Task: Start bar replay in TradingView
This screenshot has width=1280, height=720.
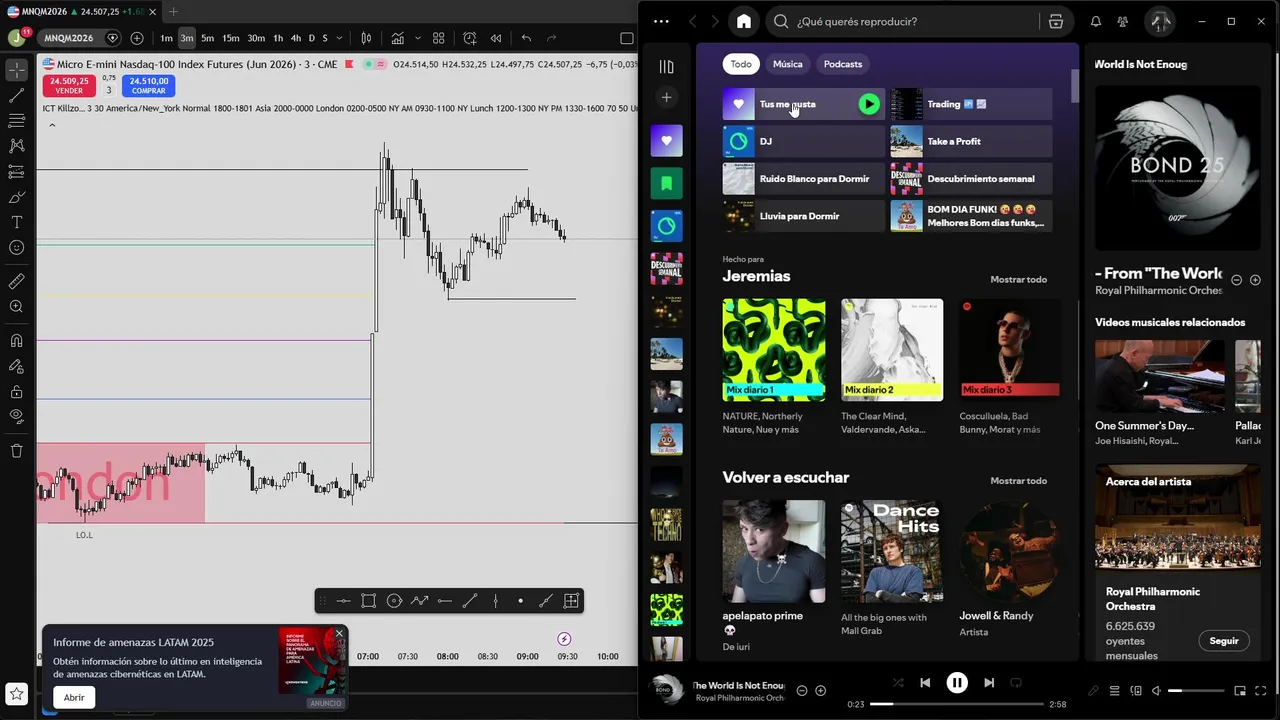Action: coord(495,38)
